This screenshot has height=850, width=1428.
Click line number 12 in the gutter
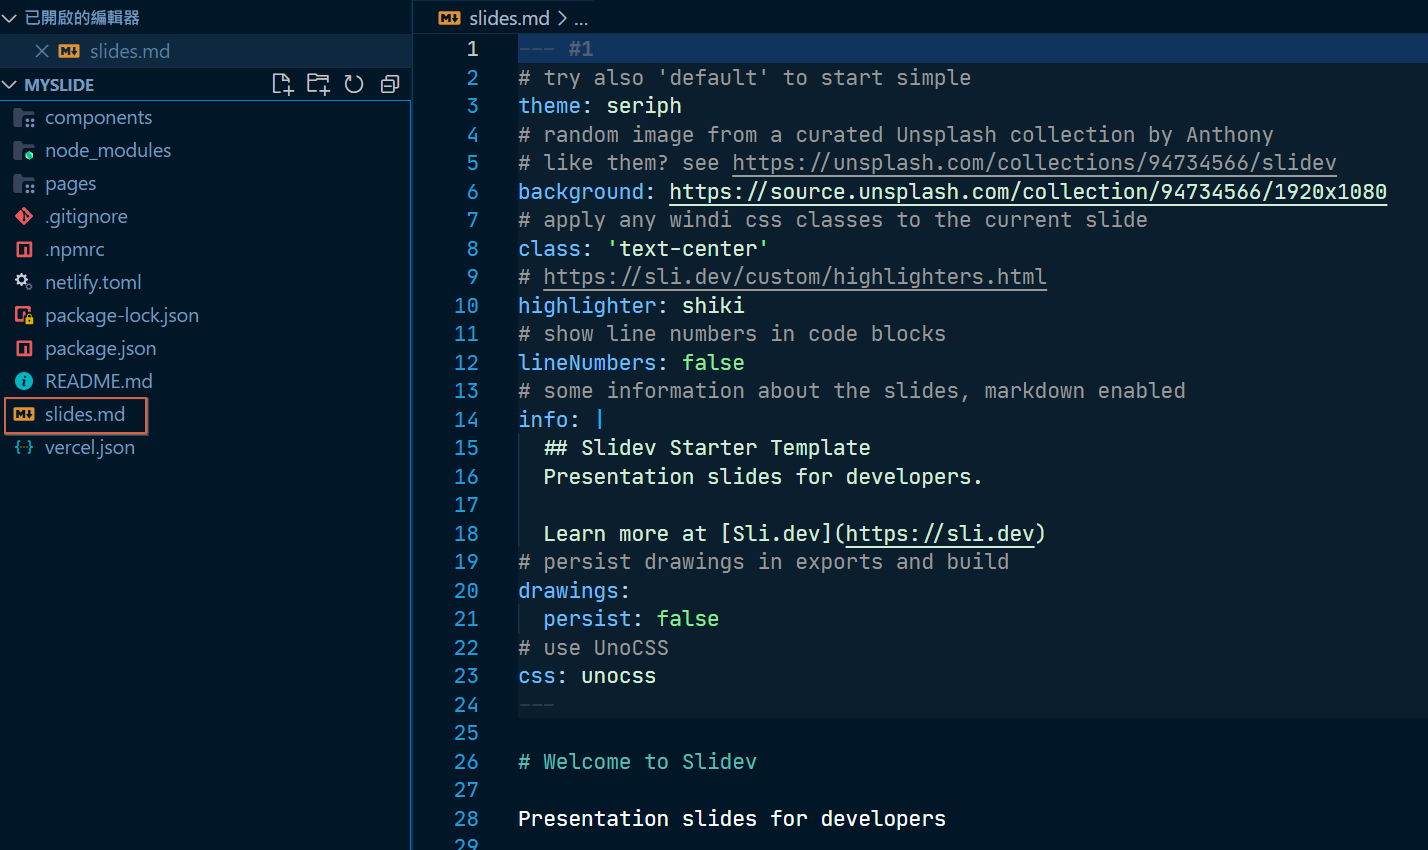click(x=466, y=363)
